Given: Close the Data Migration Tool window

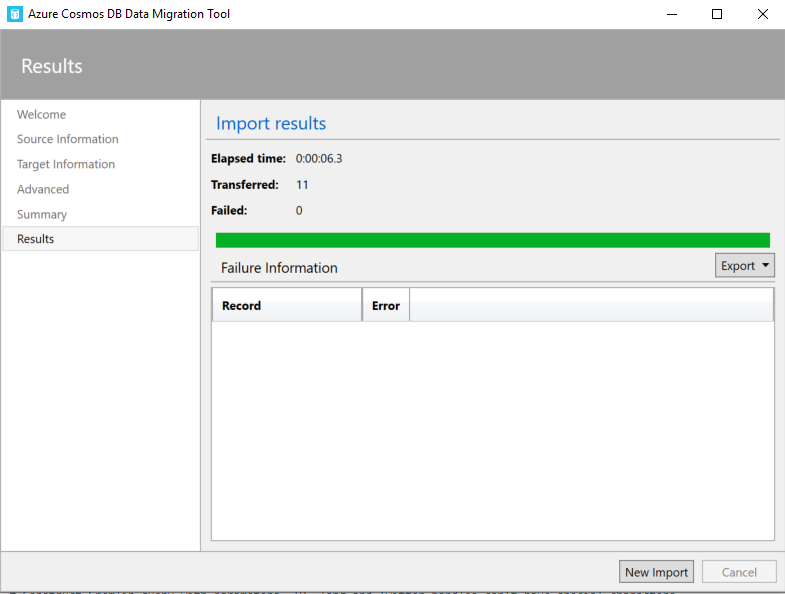Looking at the screenshot, I should point(762,14).
